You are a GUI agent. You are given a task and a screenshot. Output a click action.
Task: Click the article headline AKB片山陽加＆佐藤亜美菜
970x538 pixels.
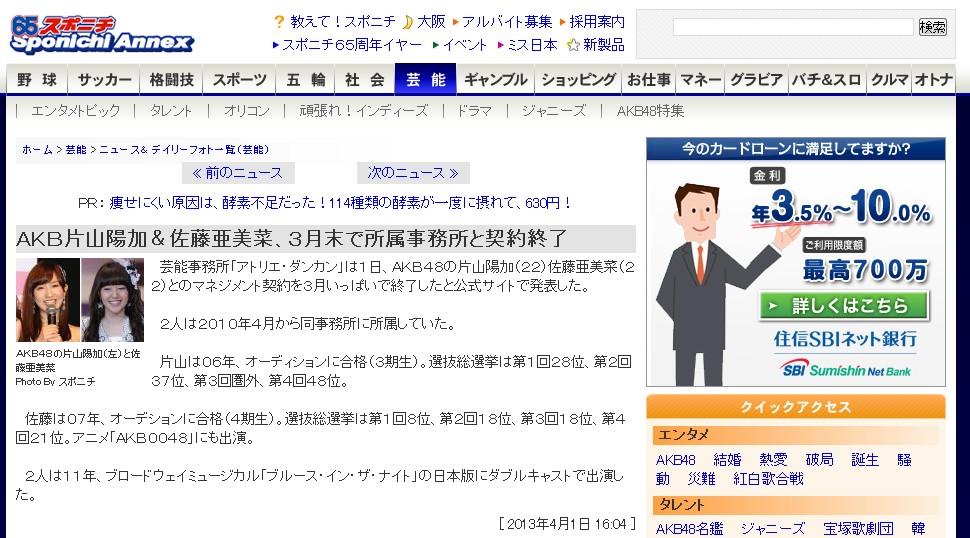[x=291, y=239]
